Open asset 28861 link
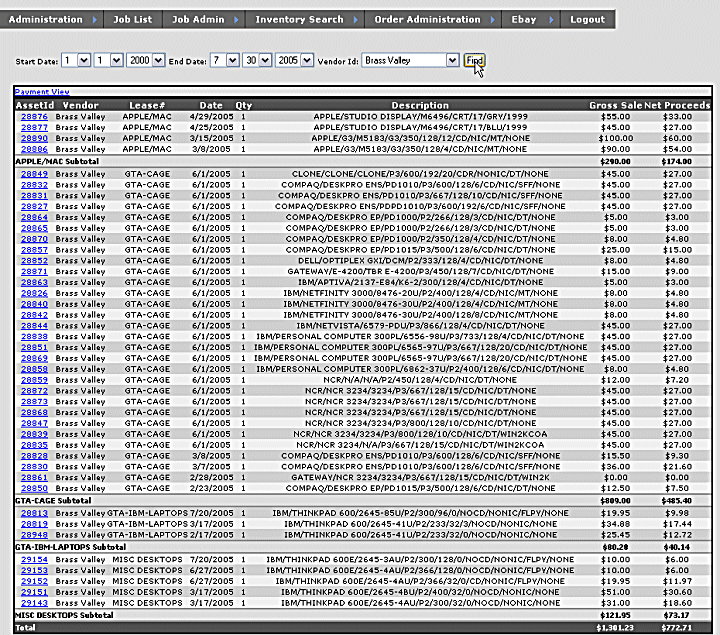720x635 pixels. 34,478
